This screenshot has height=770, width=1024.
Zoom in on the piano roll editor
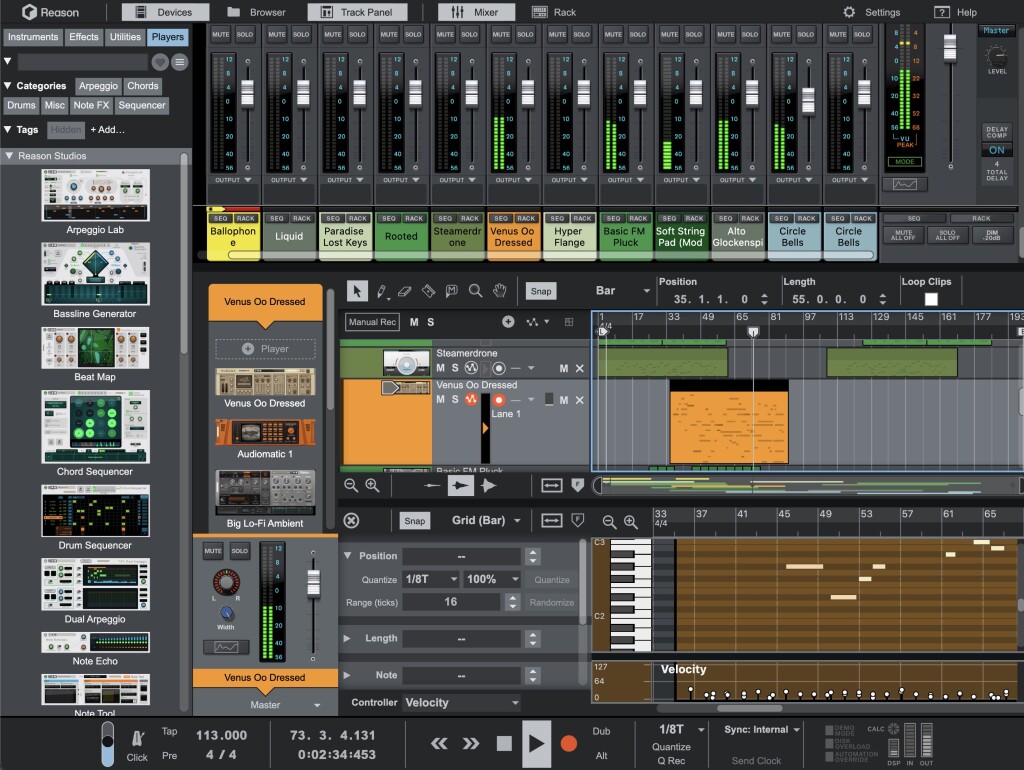tap(630, 521)
